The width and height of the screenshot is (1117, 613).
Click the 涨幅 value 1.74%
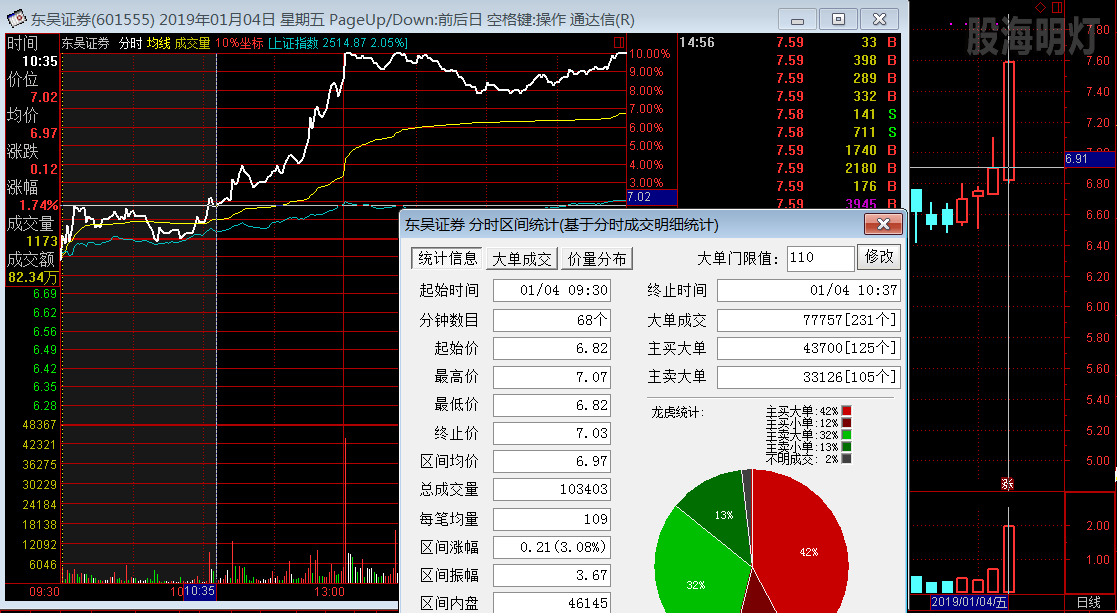[38, 205]
